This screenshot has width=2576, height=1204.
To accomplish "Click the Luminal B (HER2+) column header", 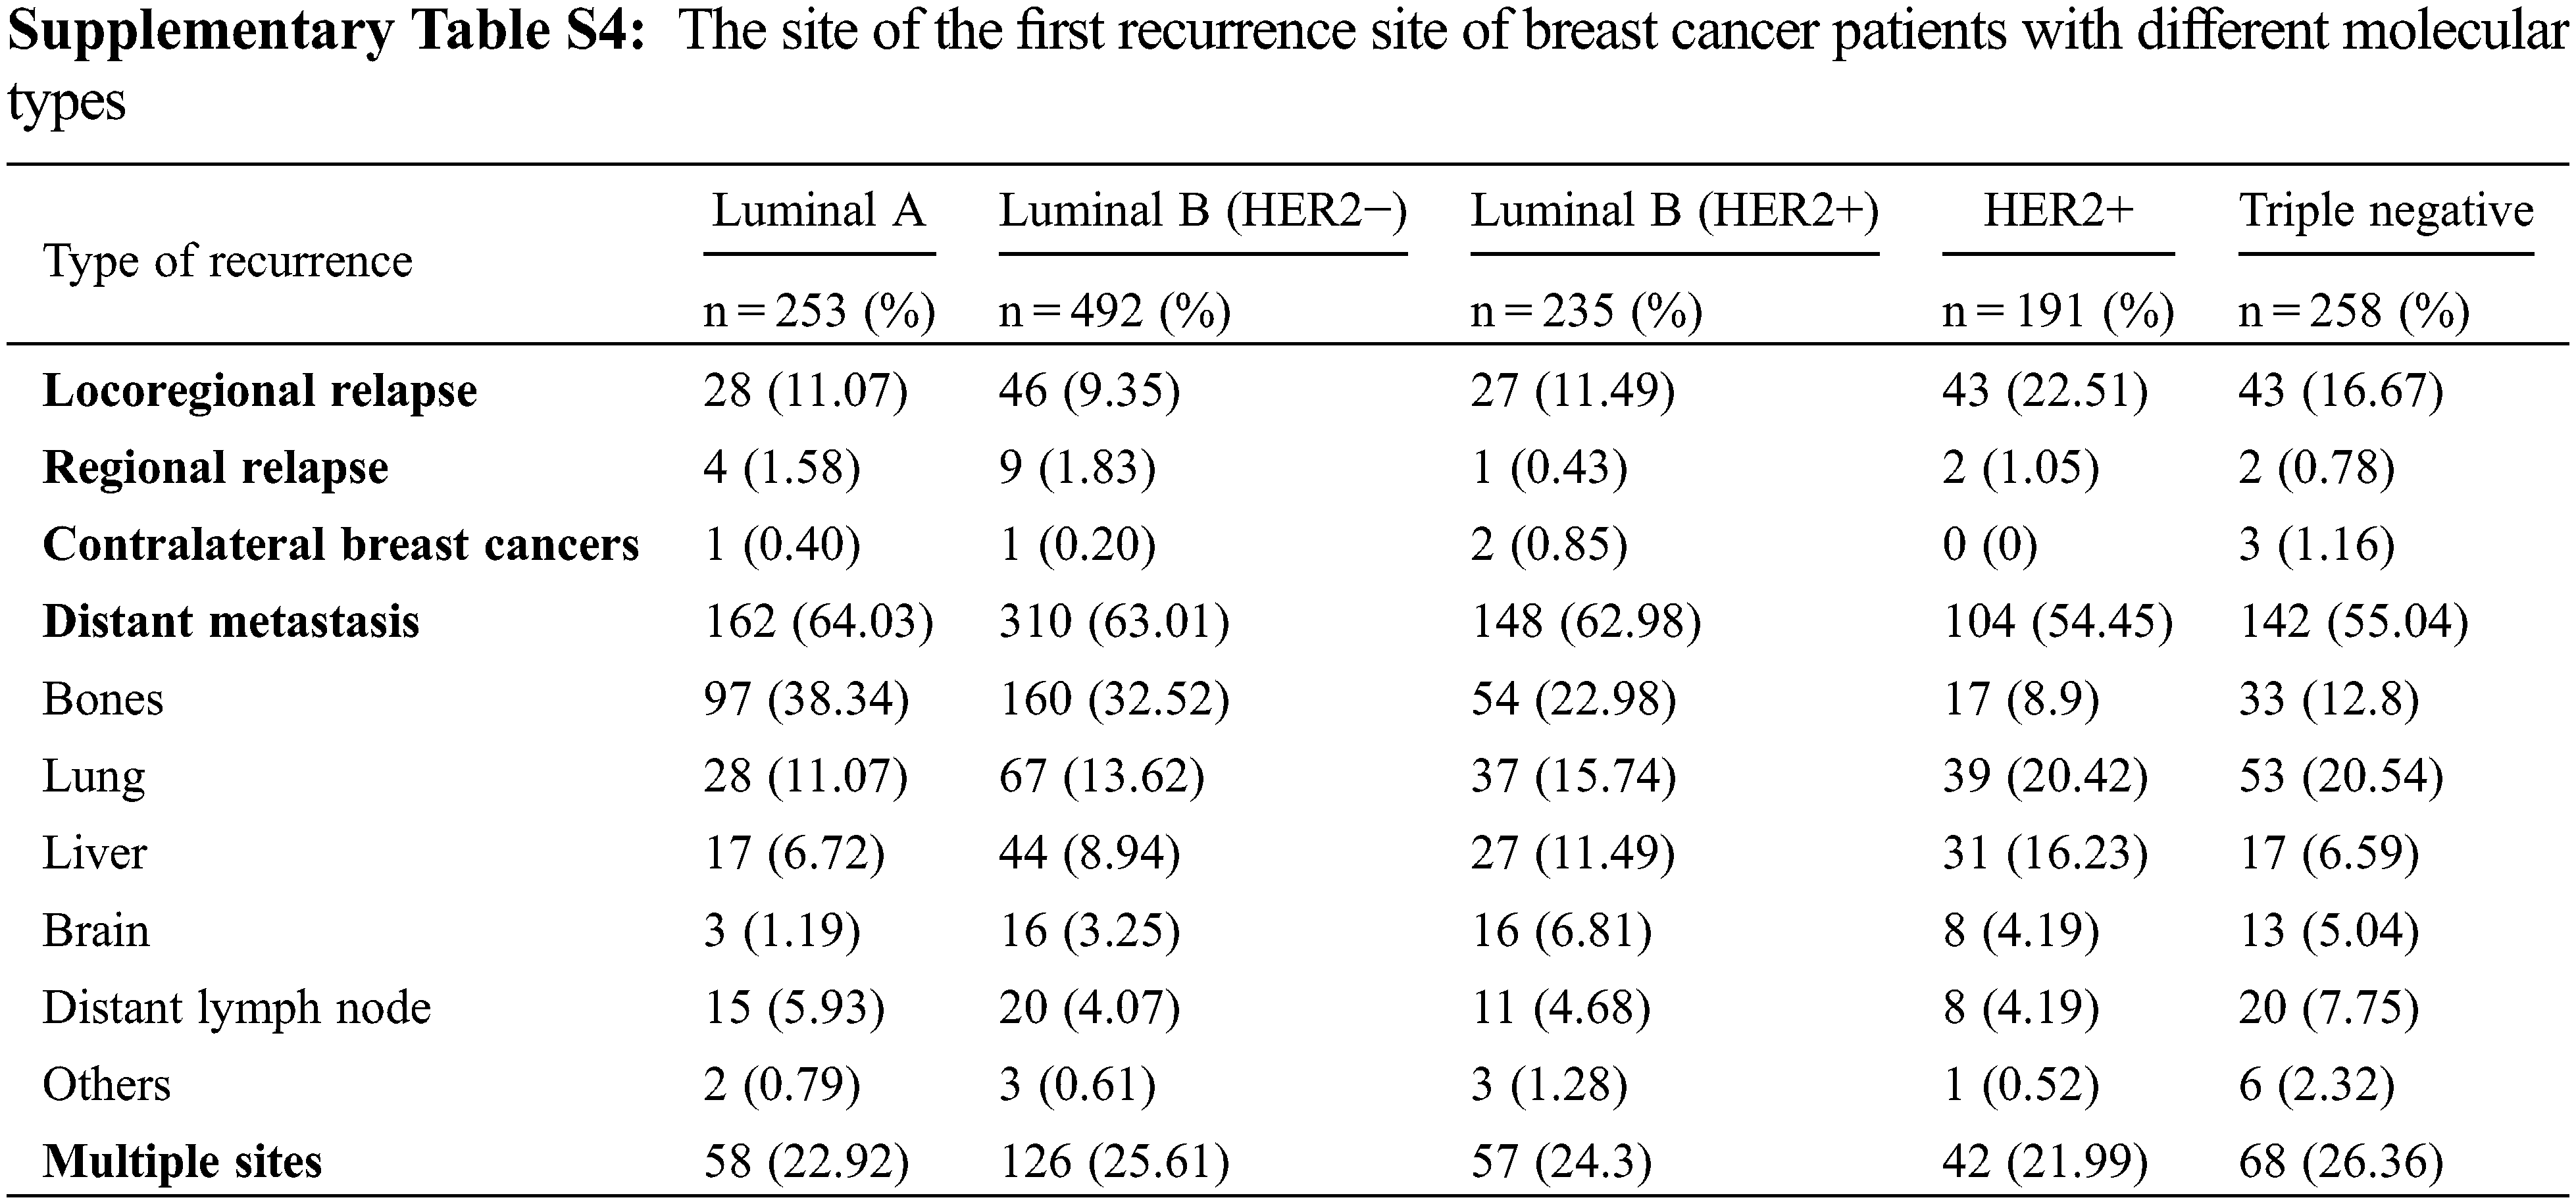I will tap(1674, 211).
